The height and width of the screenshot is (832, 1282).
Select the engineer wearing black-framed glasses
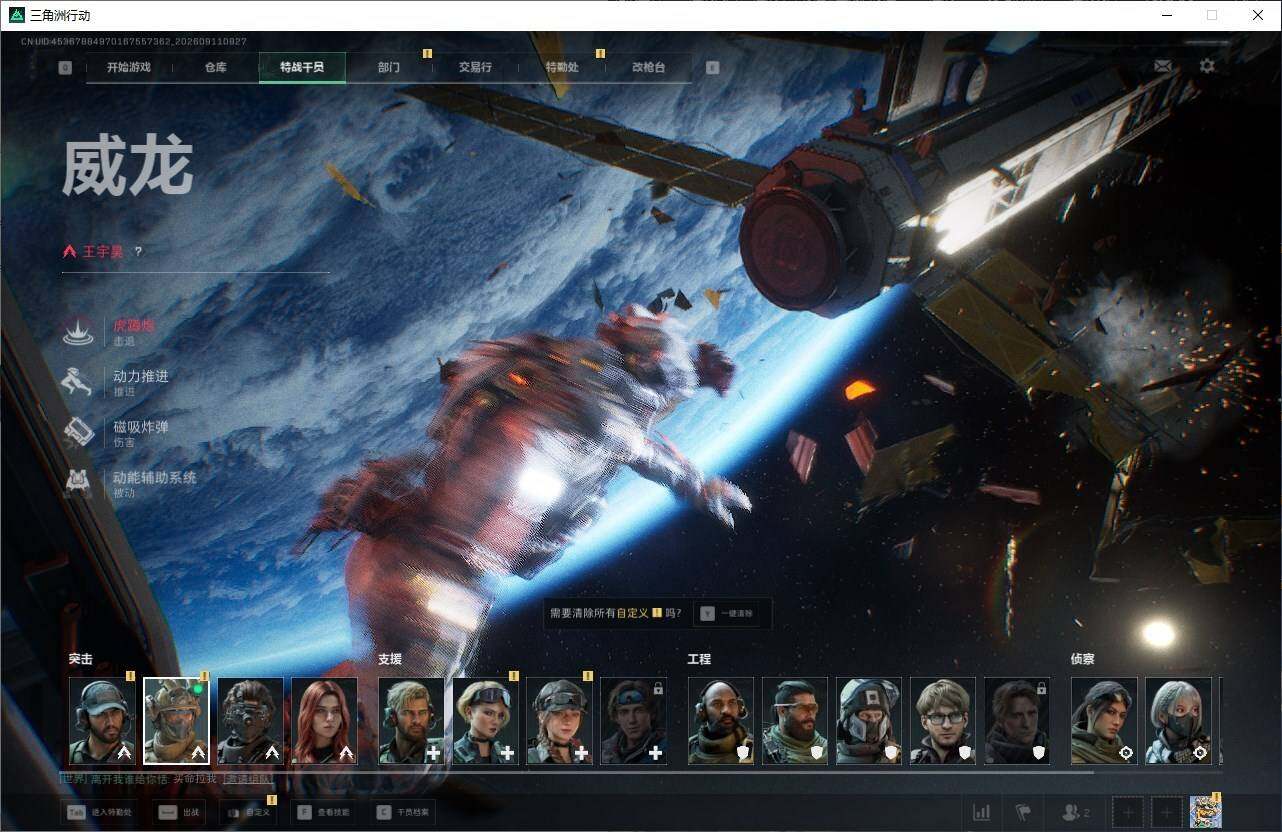click(x=943, y=721)
